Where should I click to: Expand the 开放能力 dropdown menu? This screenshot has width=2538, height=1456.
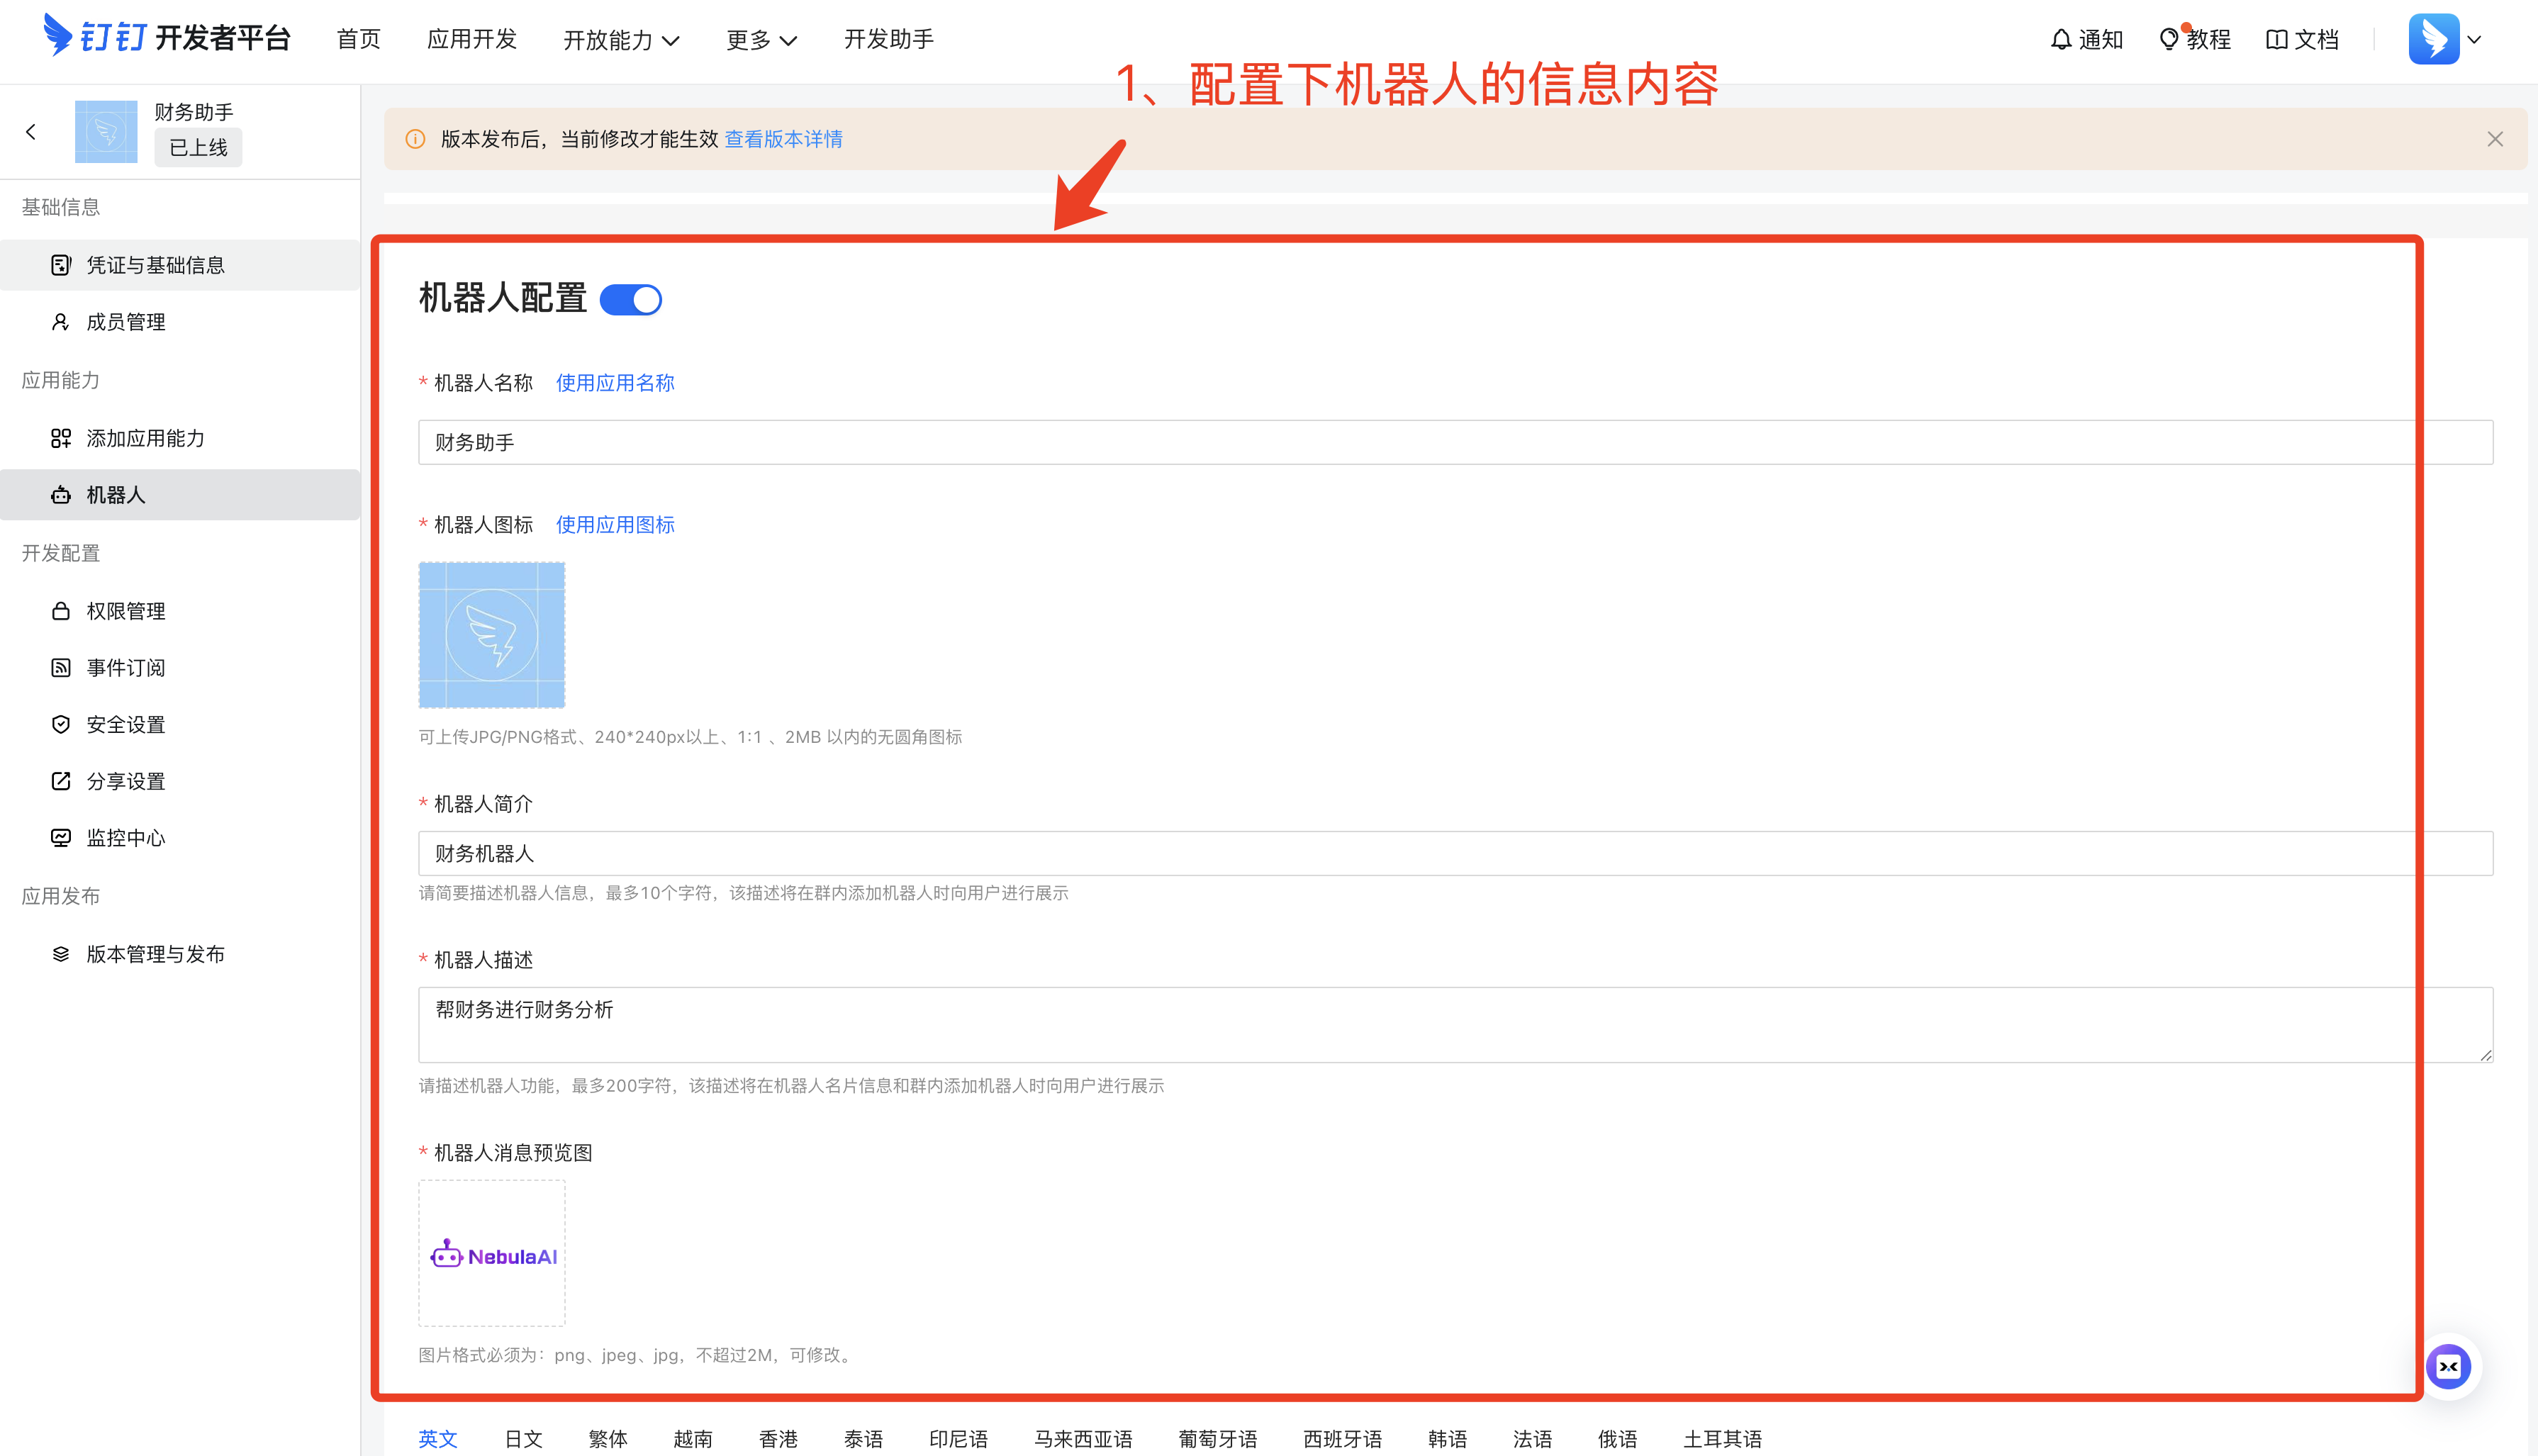coord(621,40)
